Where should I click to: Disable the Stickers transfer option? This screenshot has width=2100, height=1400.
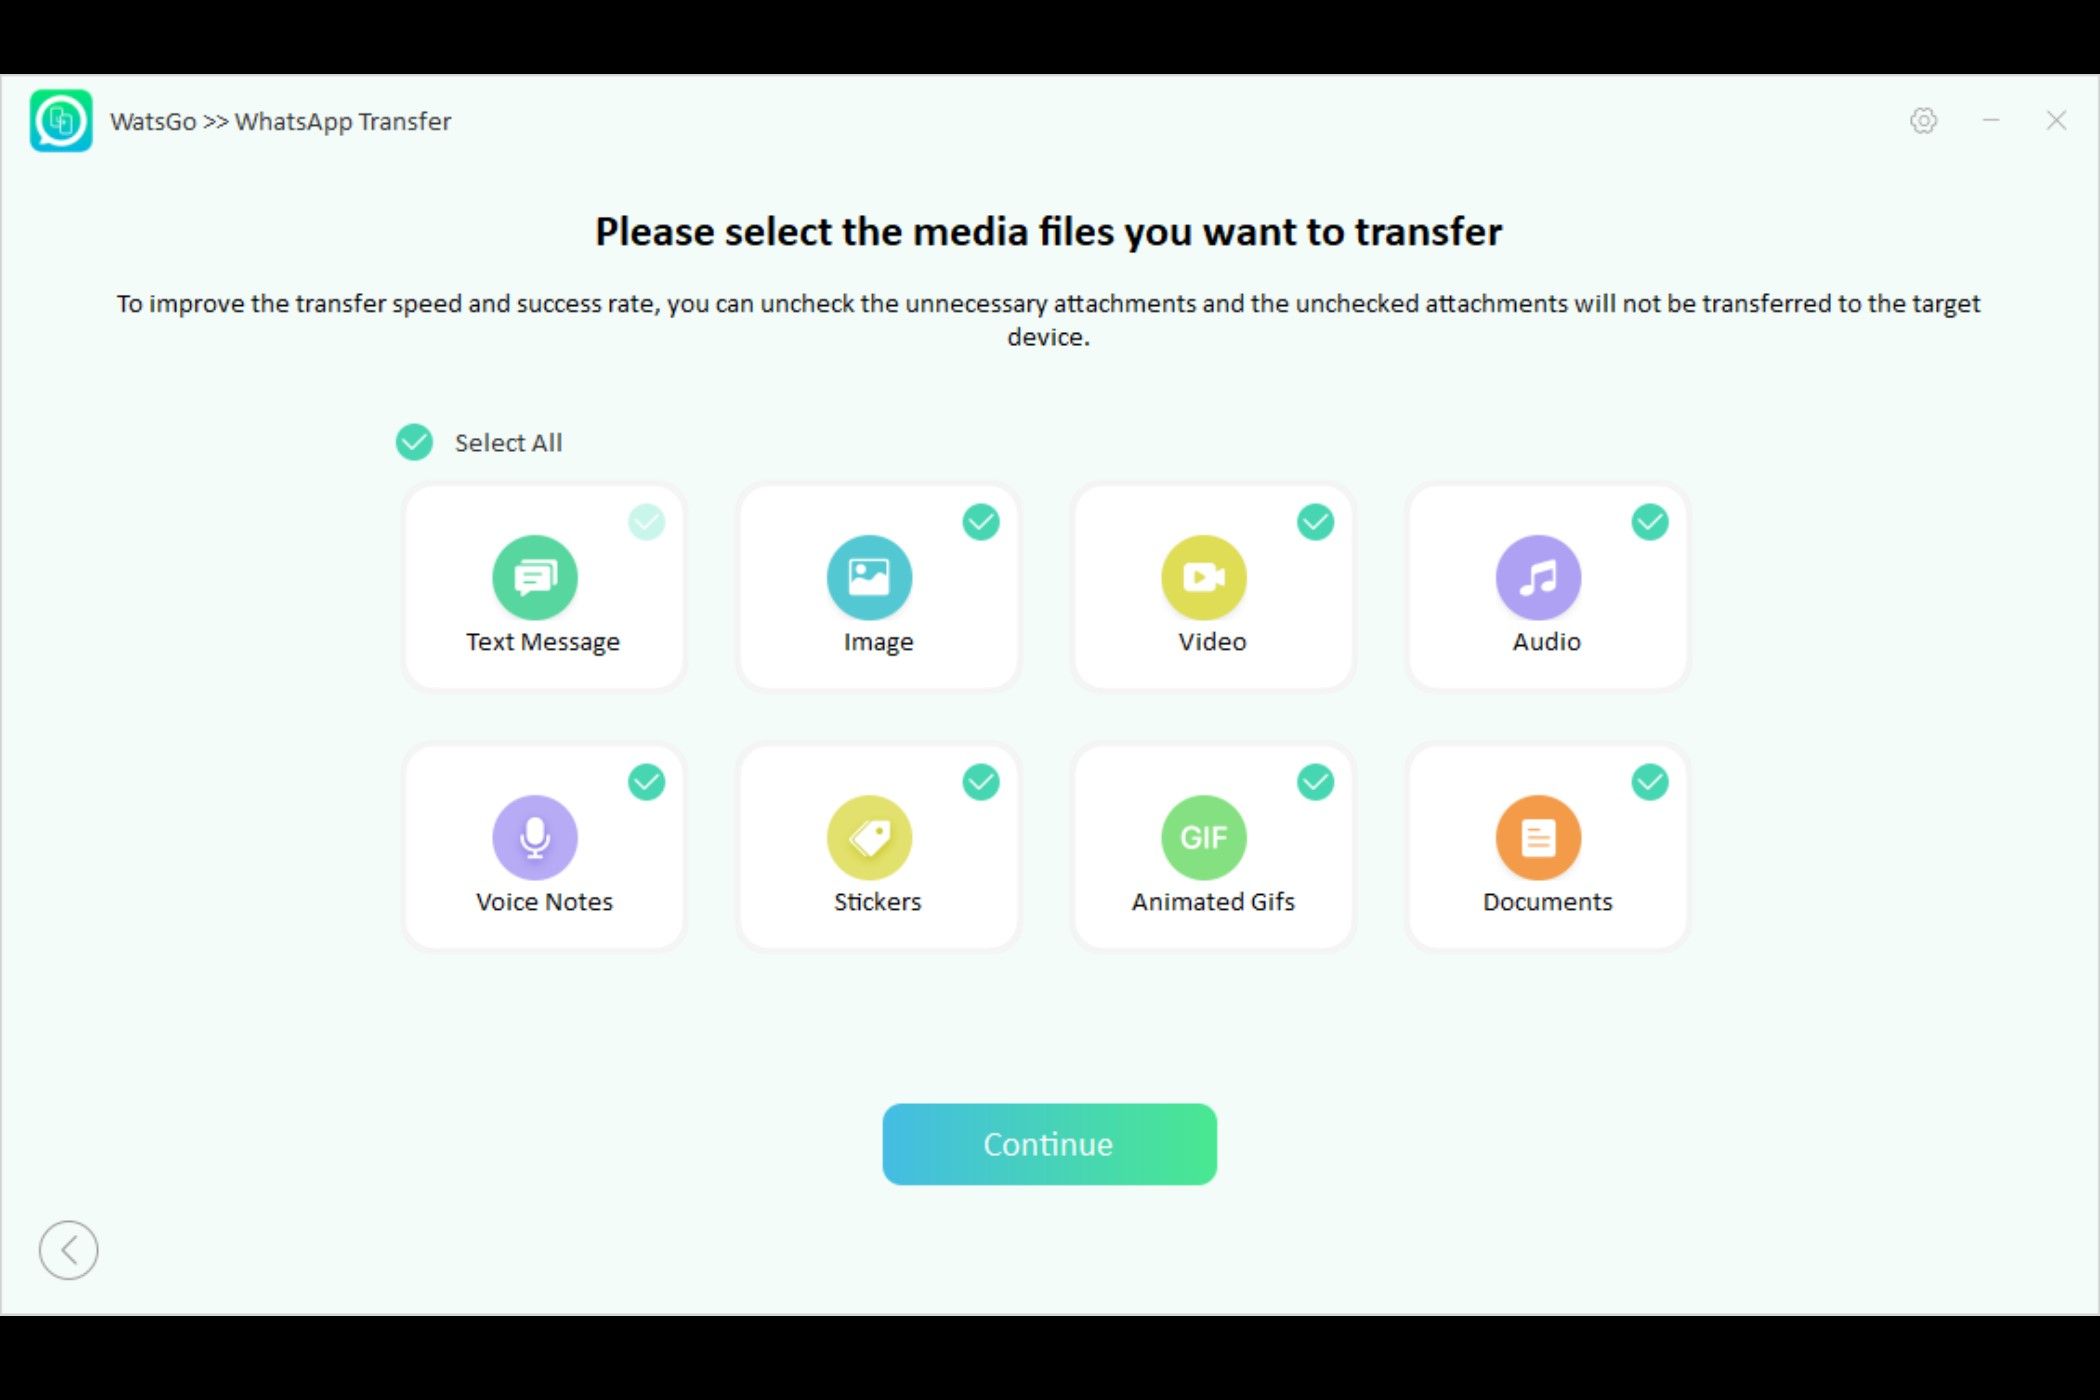(980, 781)
